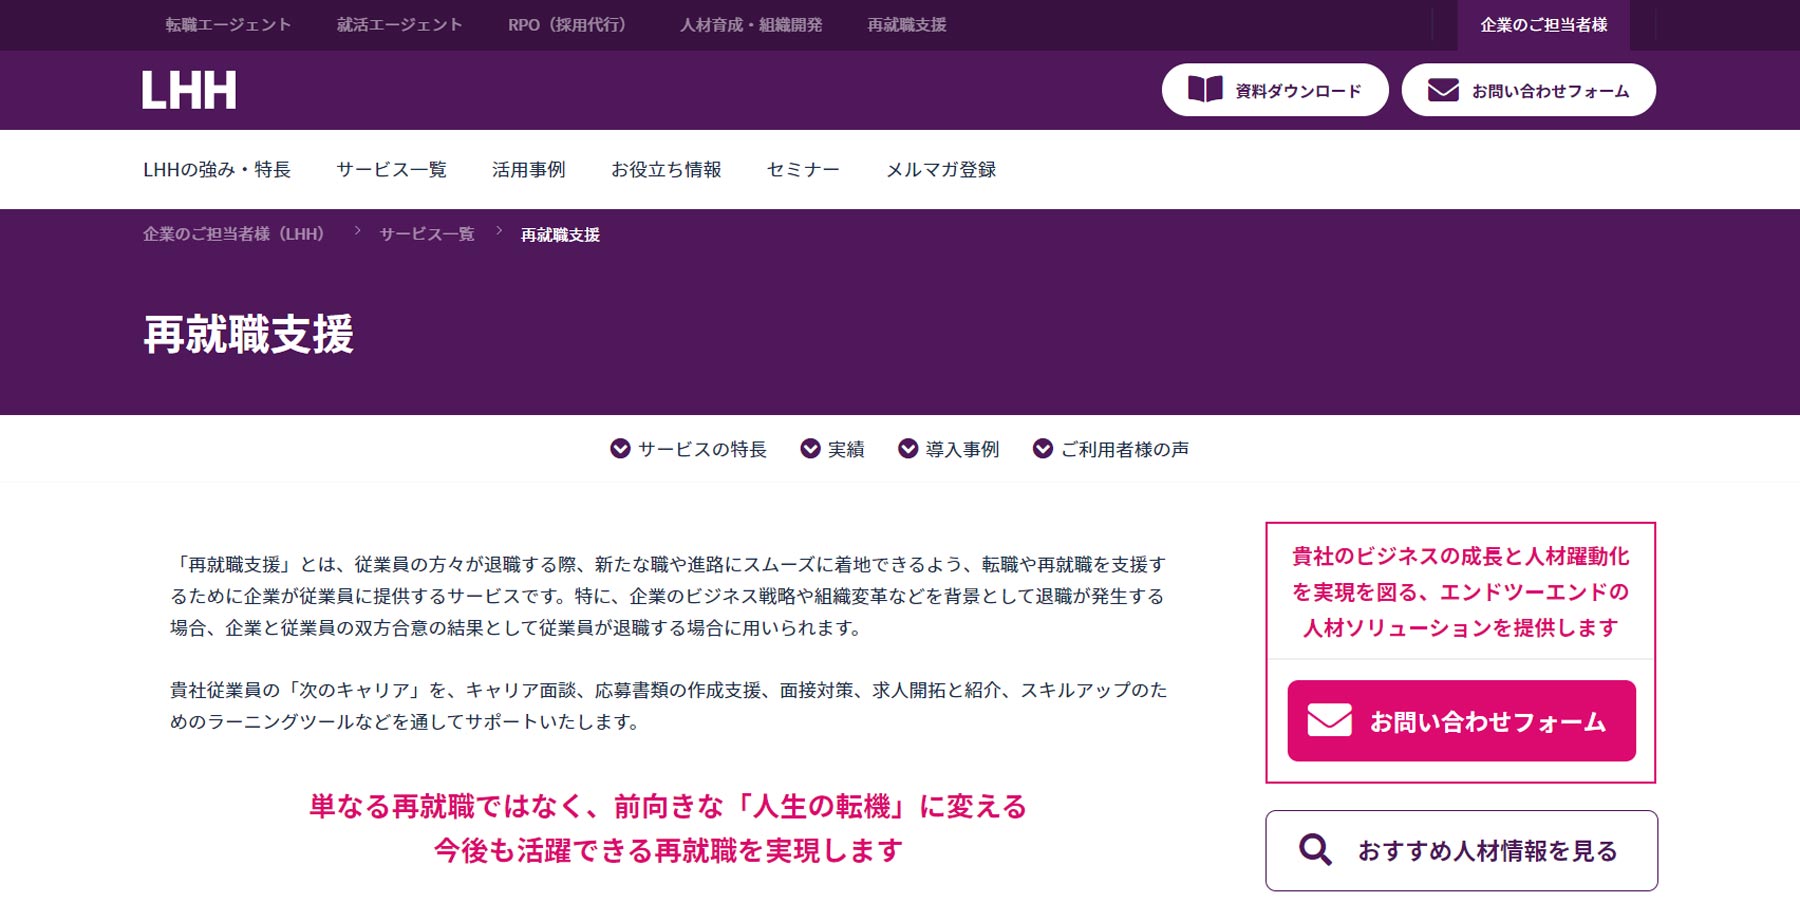Viewport: 1800px width, 903px height.
Task: Jump to サービスの特長 section
Action: tap(702, 449)
